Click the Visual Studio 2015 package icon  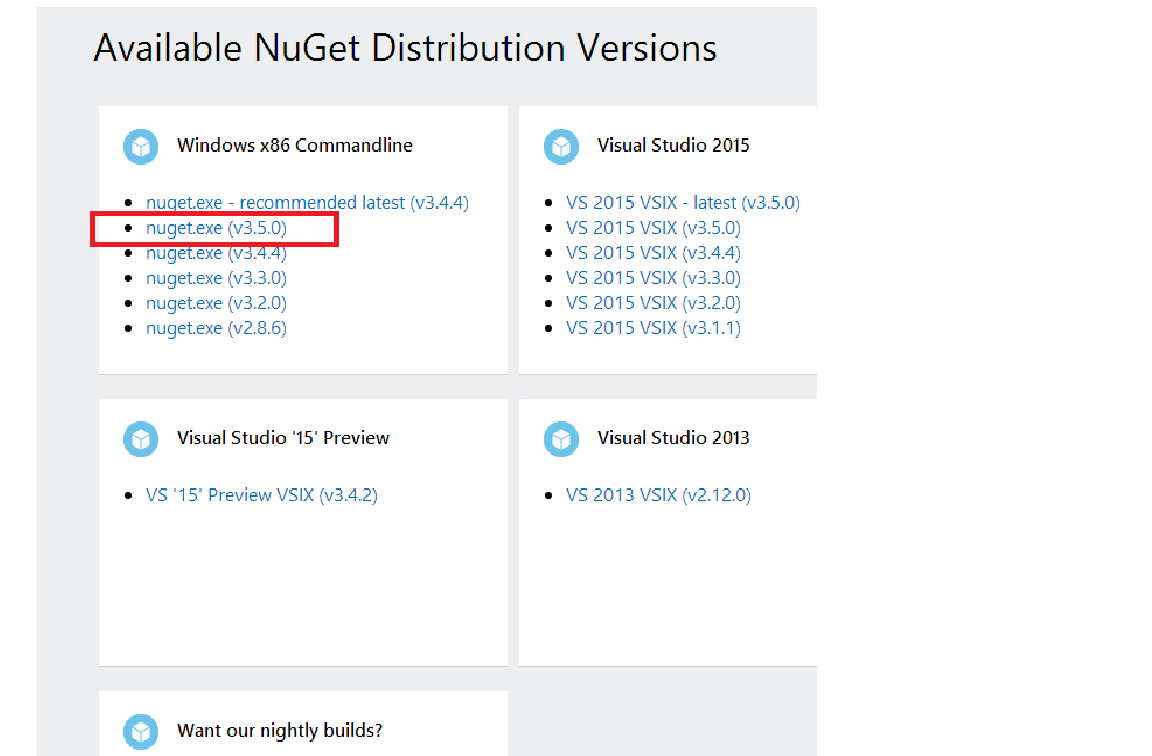click(561, 146)
